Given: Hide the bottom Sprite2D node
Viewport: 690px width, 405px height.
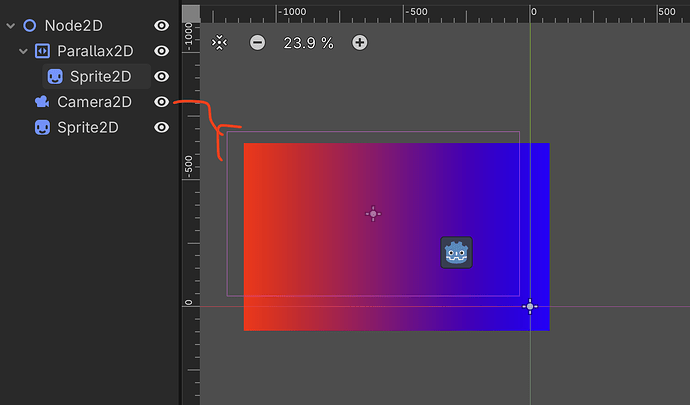Looking at the screenshot, I should tap(161, 128).
